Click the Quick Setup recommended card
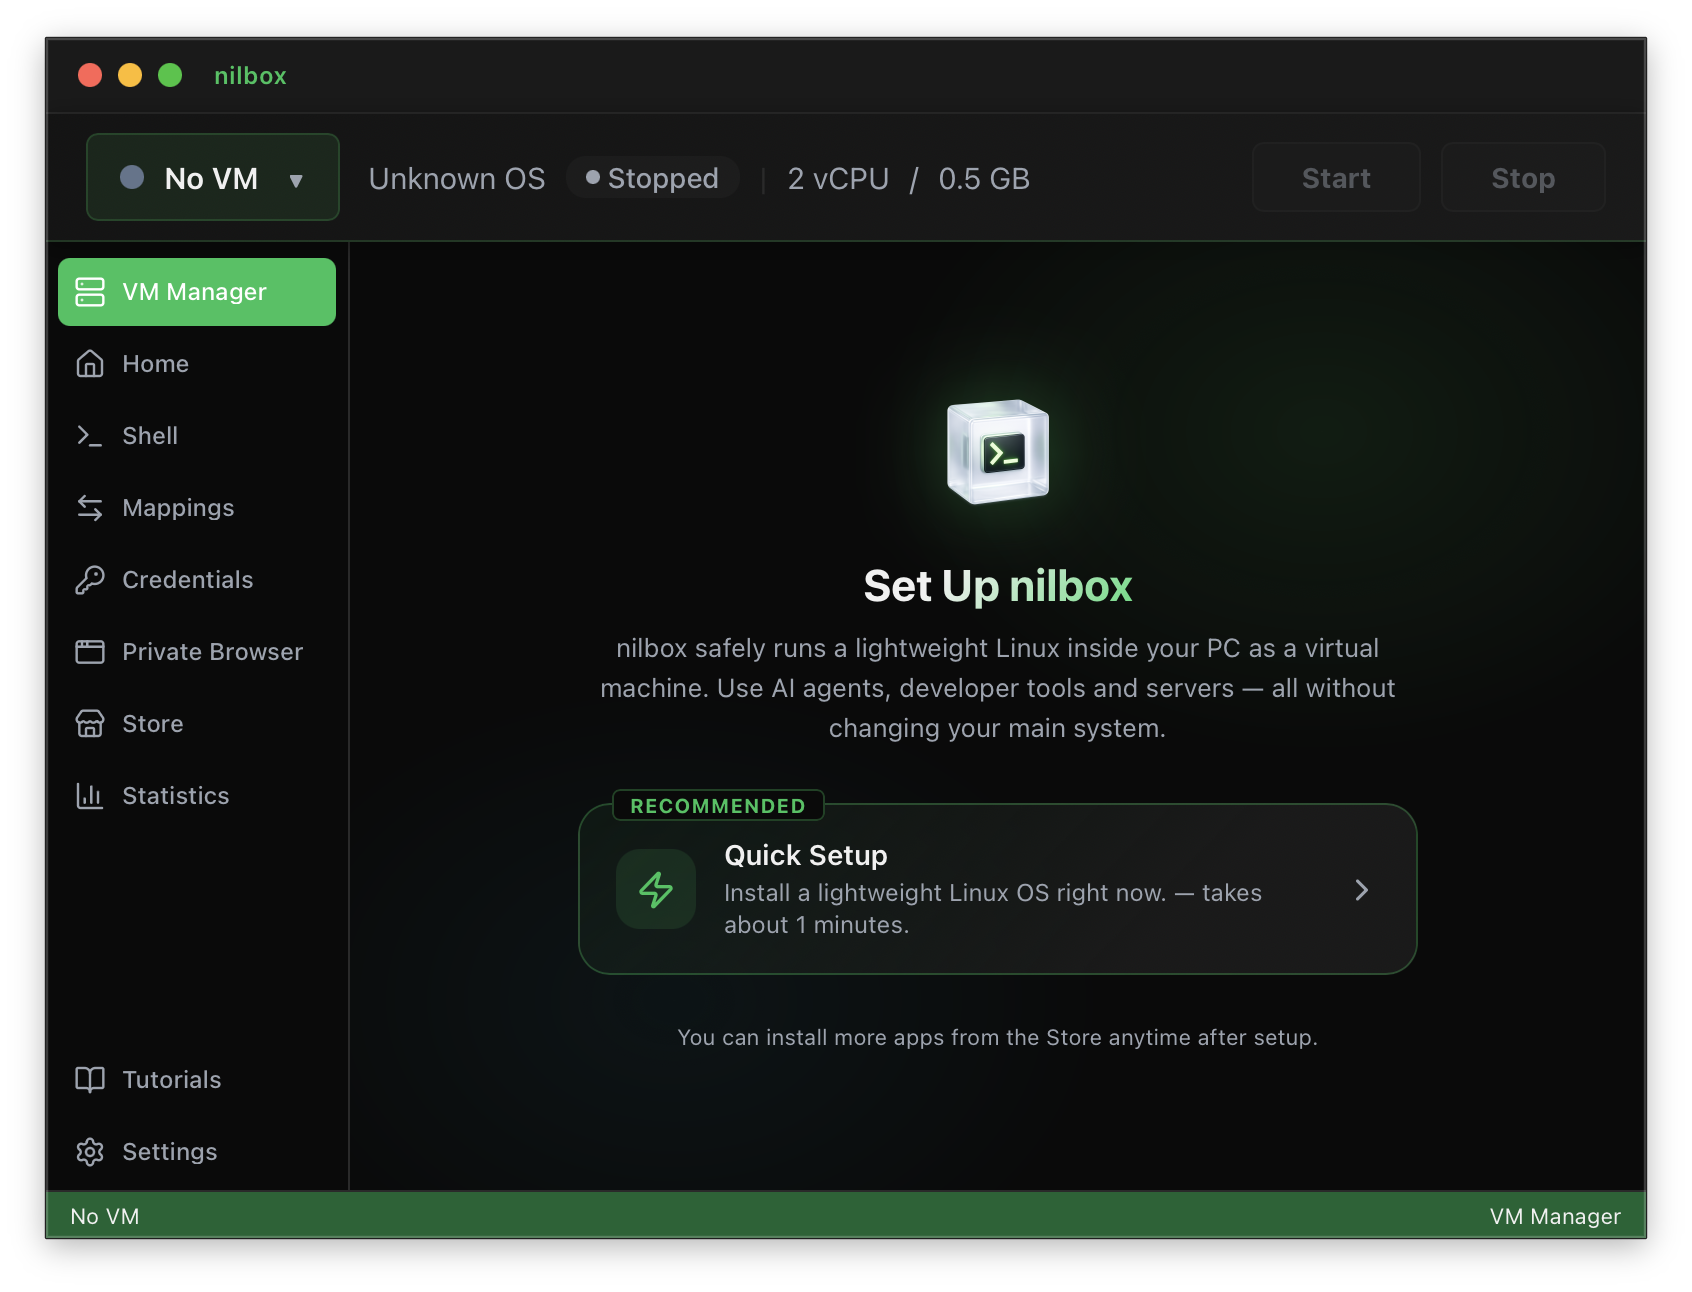Image resolution: width=1692 pixels, height=1292 pixels. click(x=998, y=889)
